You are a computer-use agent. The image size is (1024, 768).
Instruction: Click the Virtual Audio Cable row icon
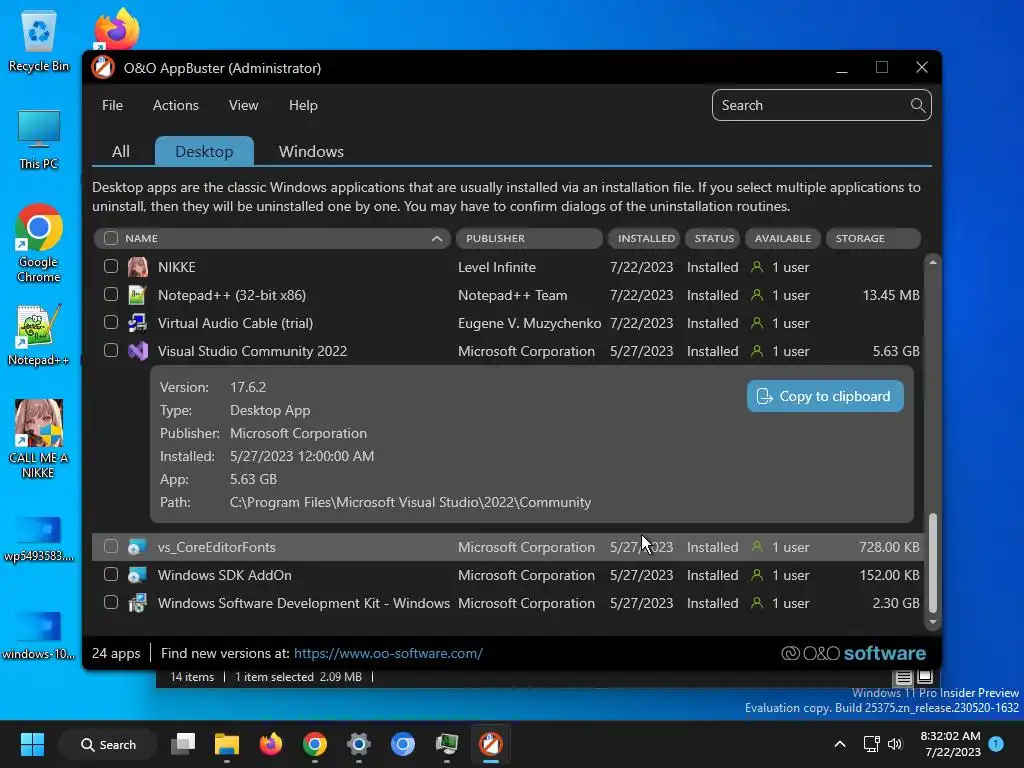coord(137,323)
